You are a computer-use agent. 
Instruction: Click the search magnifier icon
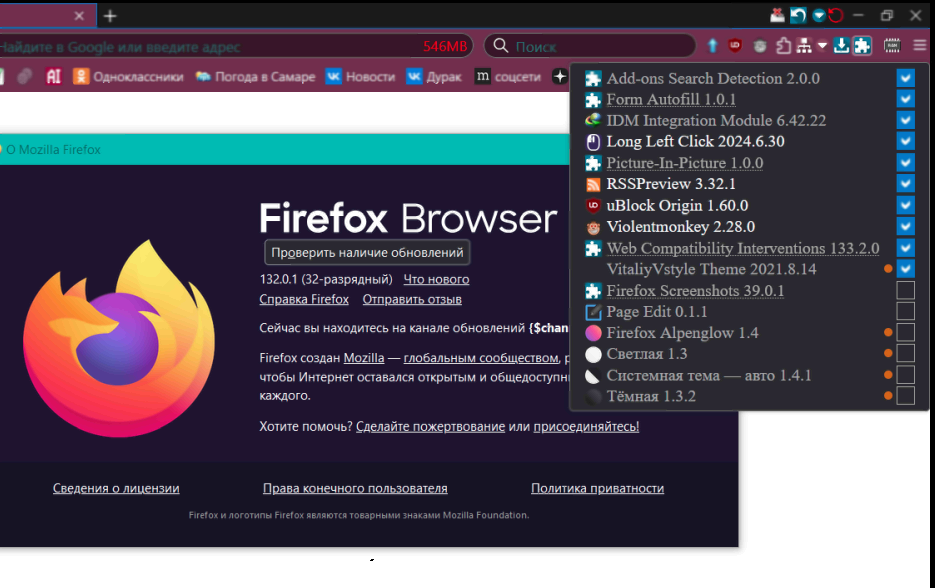pos(501,46)
